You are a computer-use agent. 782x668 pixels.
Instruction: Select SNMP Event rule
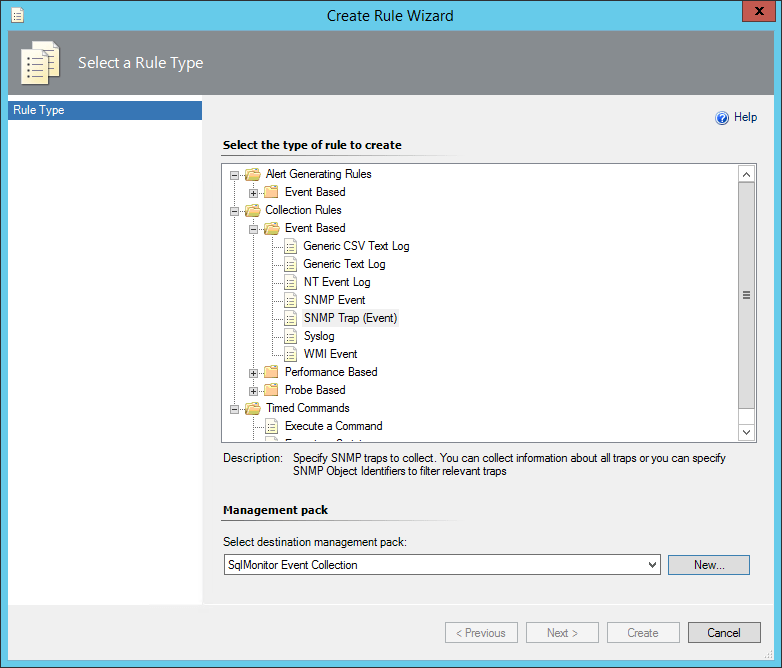tap(335, 300)
